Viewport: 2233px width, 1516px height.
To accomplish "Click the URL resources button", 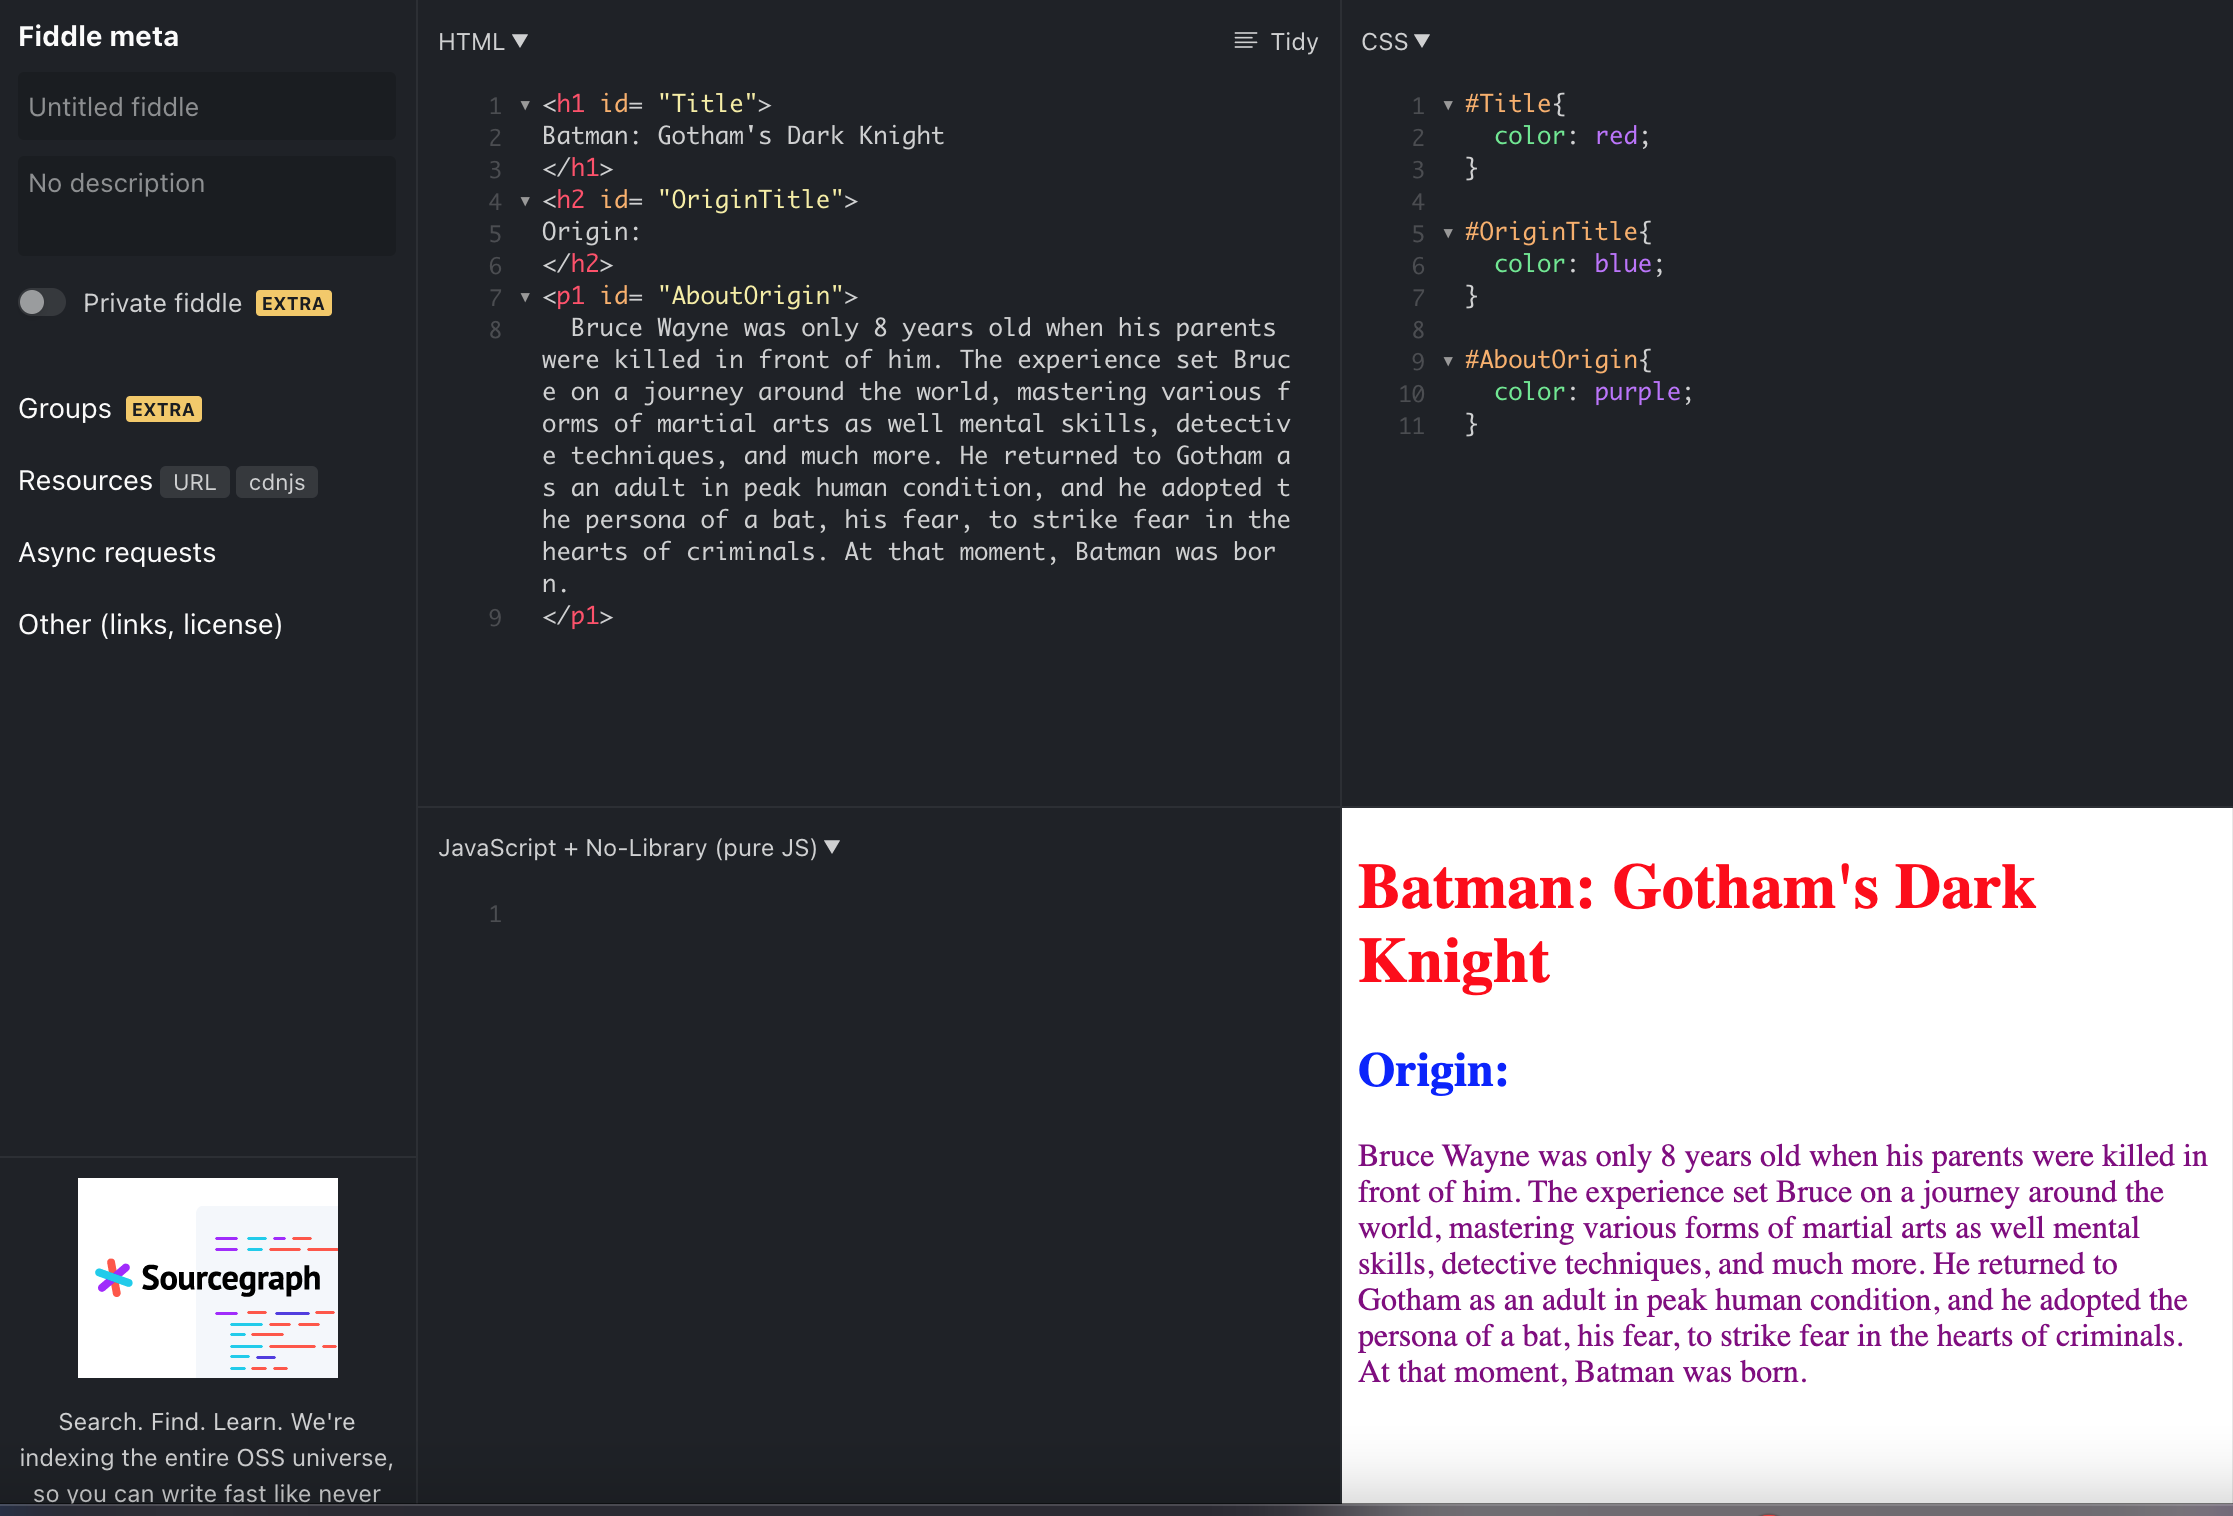I will pos(194,482).
